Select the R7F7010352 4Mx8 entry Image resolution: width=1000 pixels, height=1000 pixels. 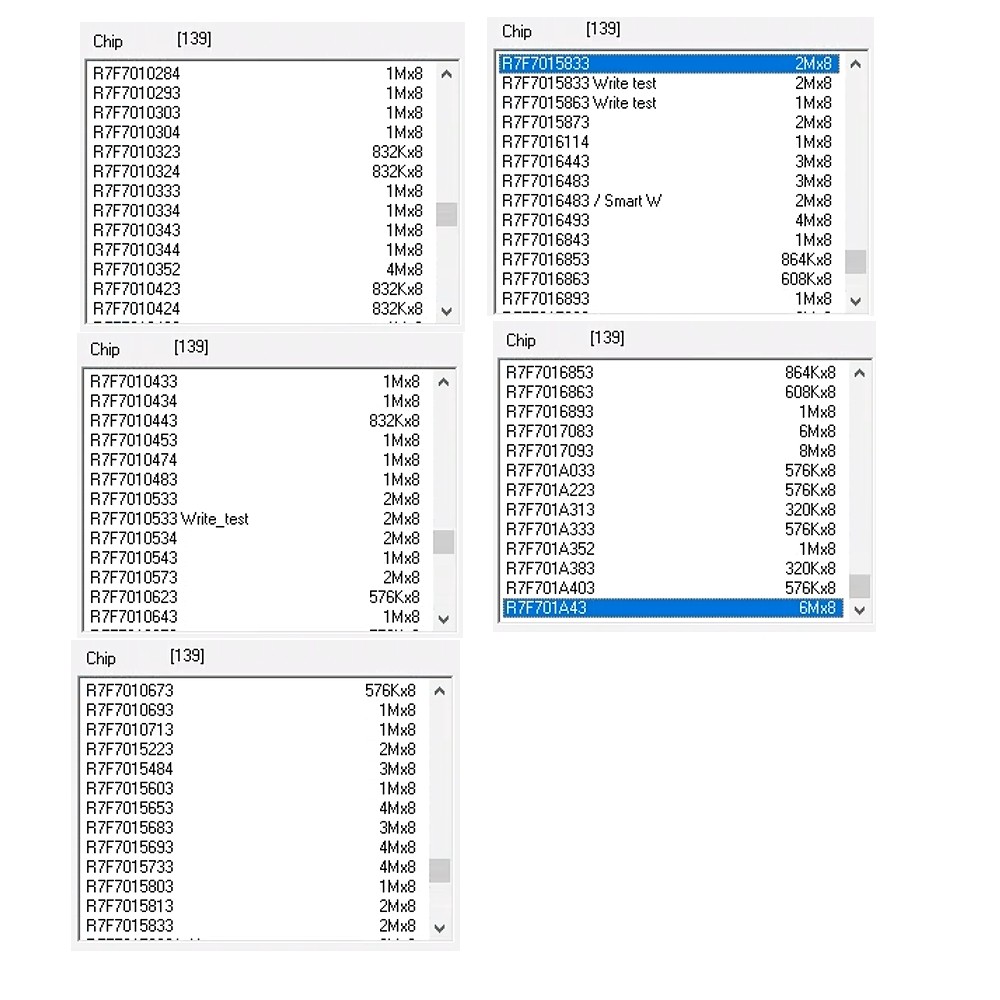(x=137, y=269)
